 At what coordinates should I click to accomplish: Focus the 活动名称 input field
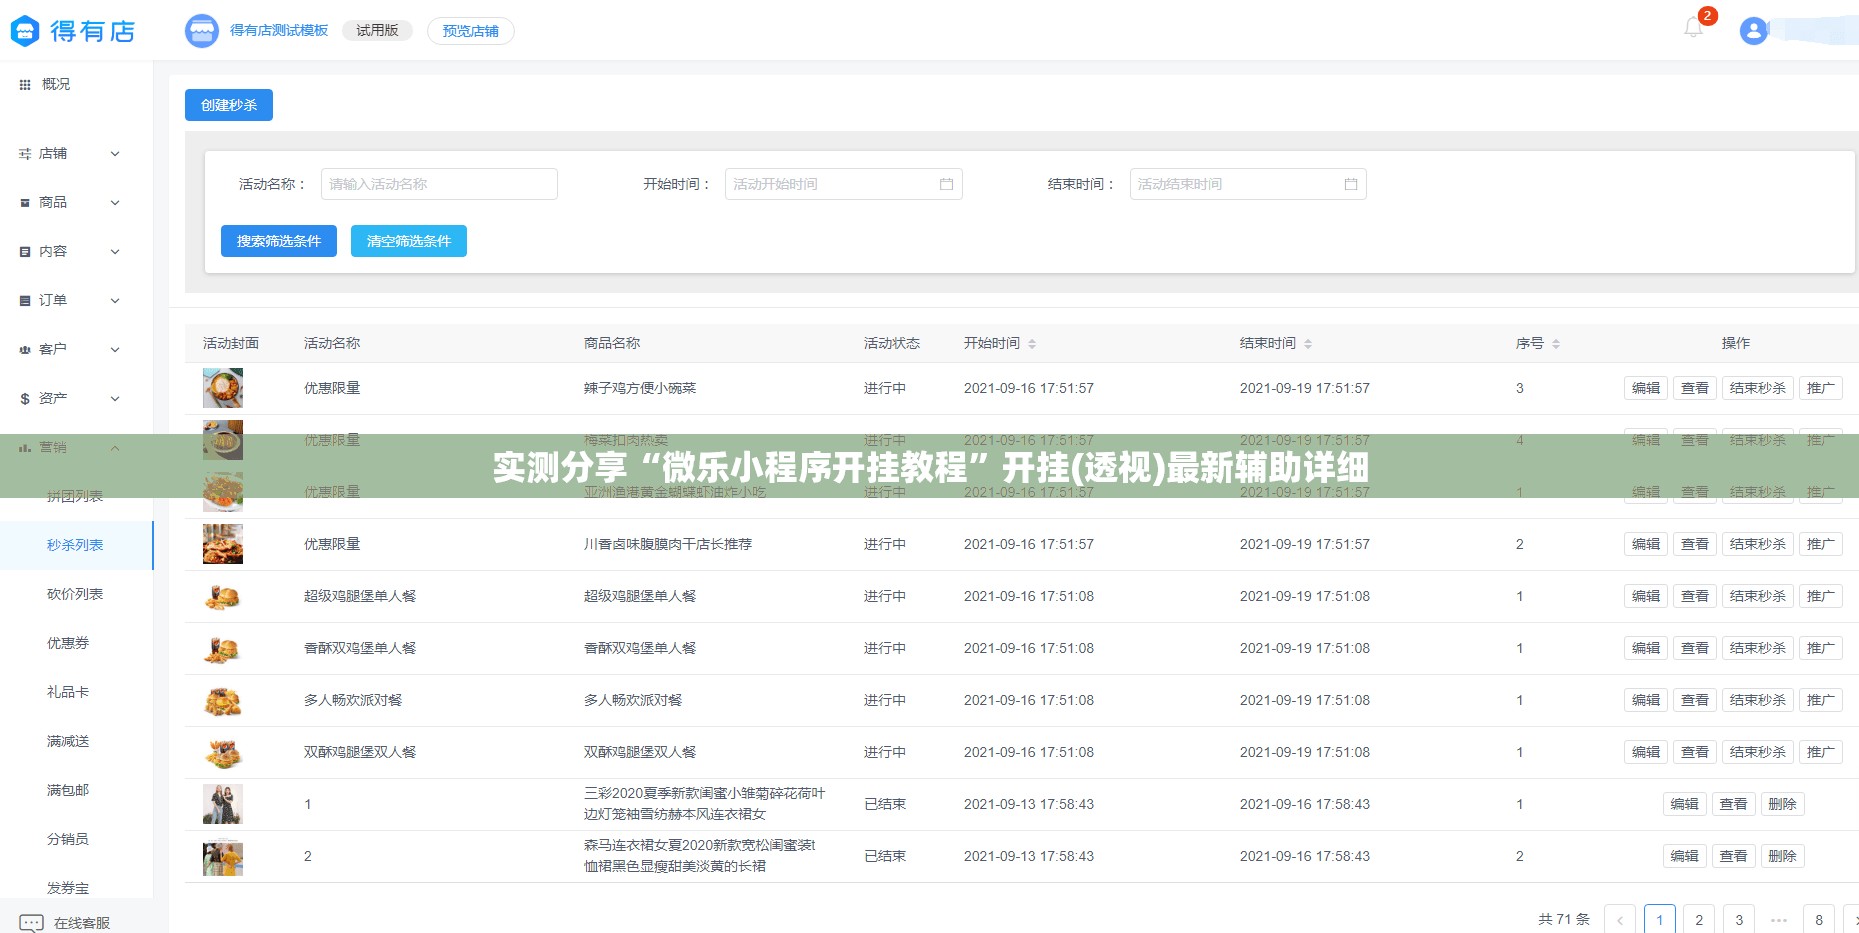point(439,184)
